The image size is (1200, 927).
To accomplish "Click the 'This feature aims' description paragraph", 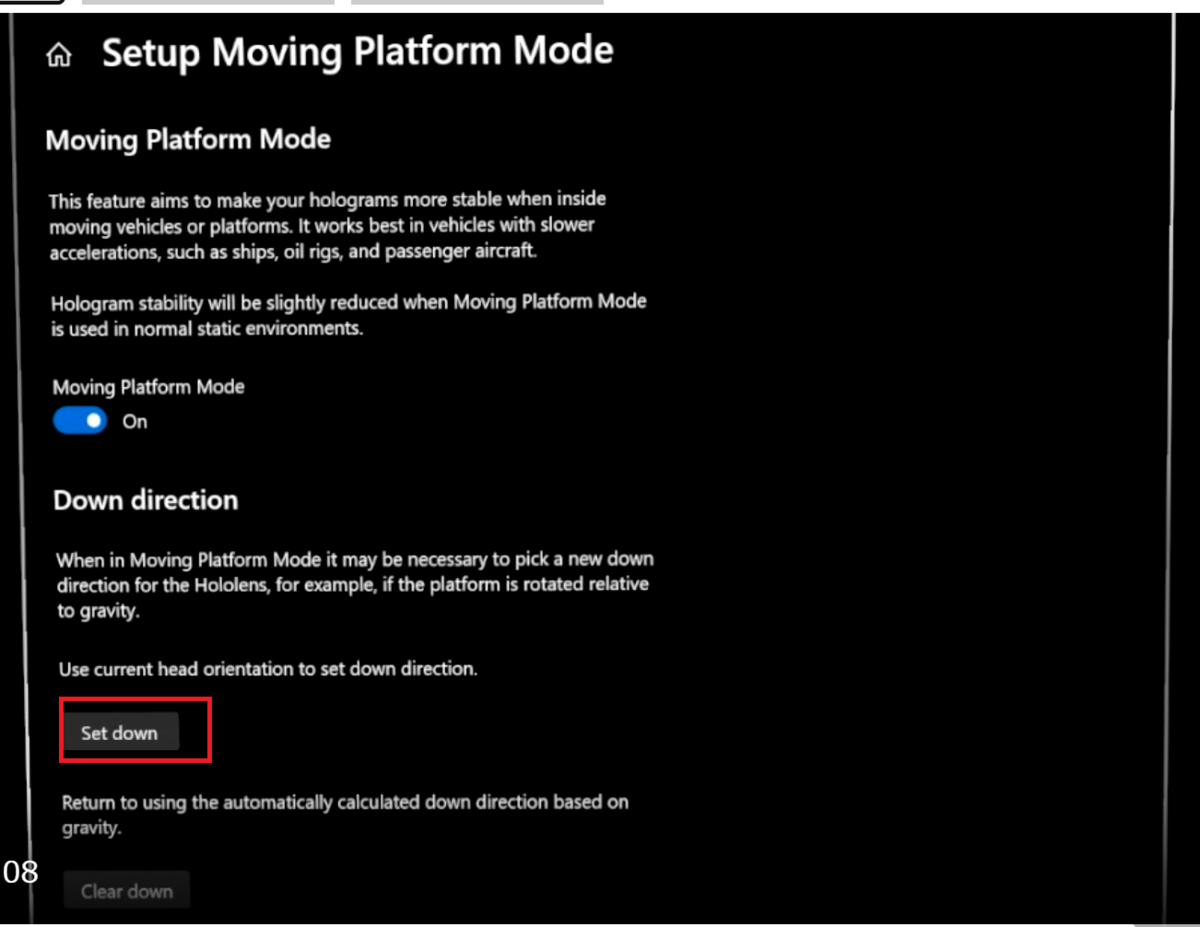I will (328, 225).
